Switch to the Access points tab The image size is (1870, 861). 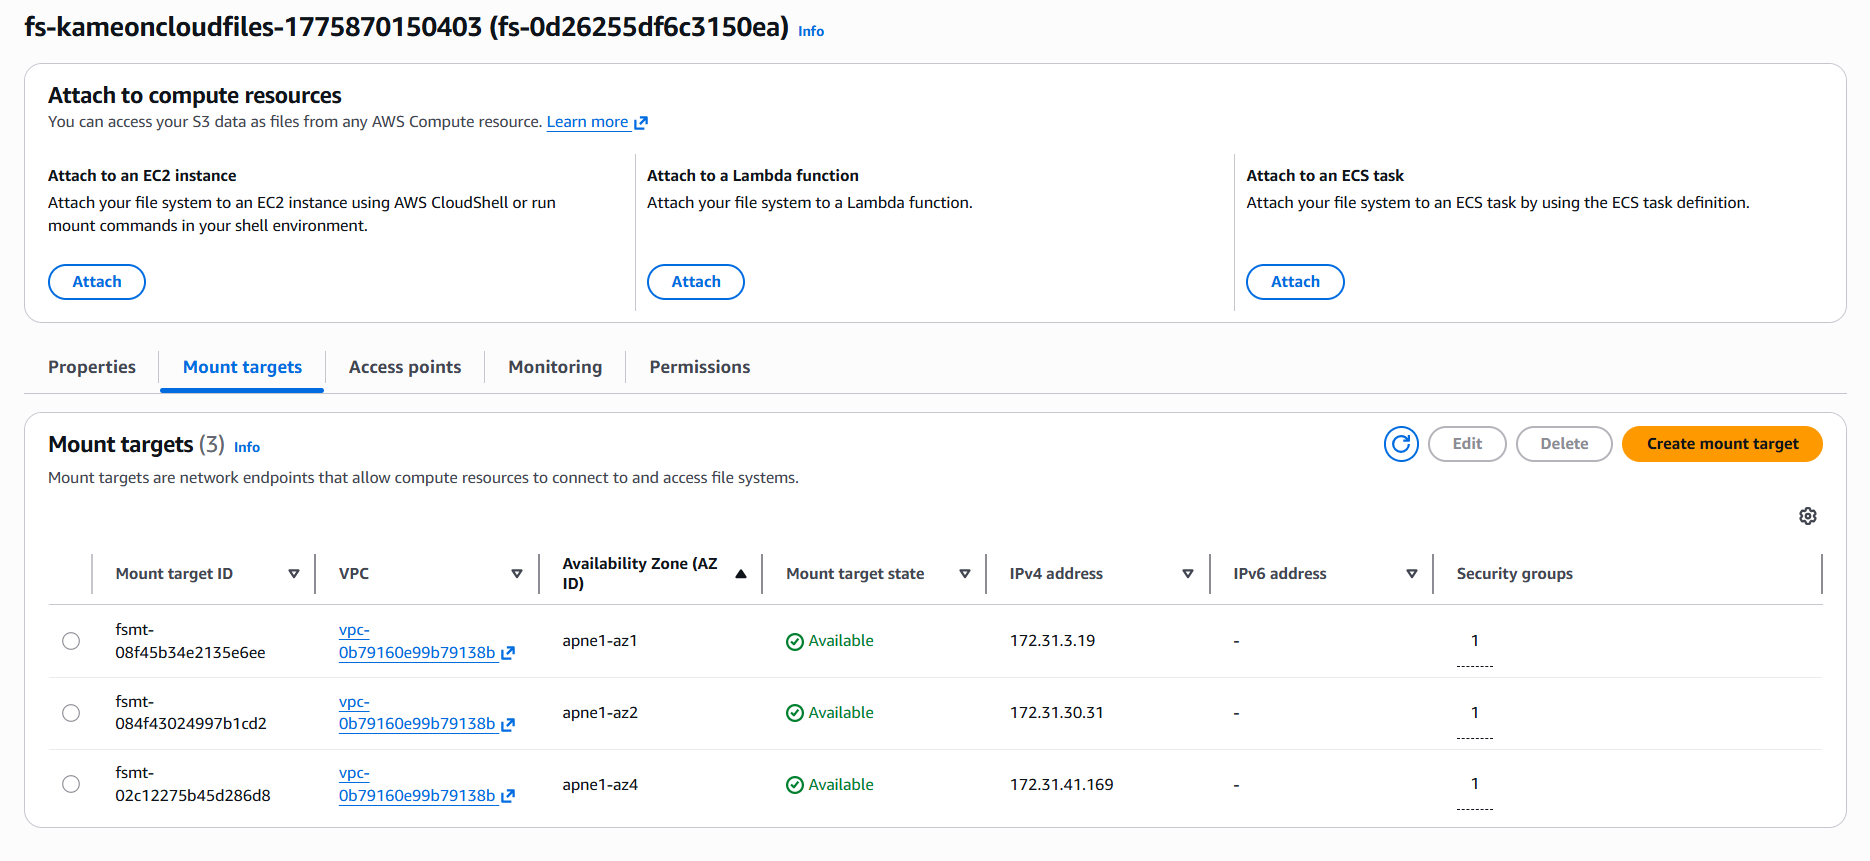tap(405, 367)
